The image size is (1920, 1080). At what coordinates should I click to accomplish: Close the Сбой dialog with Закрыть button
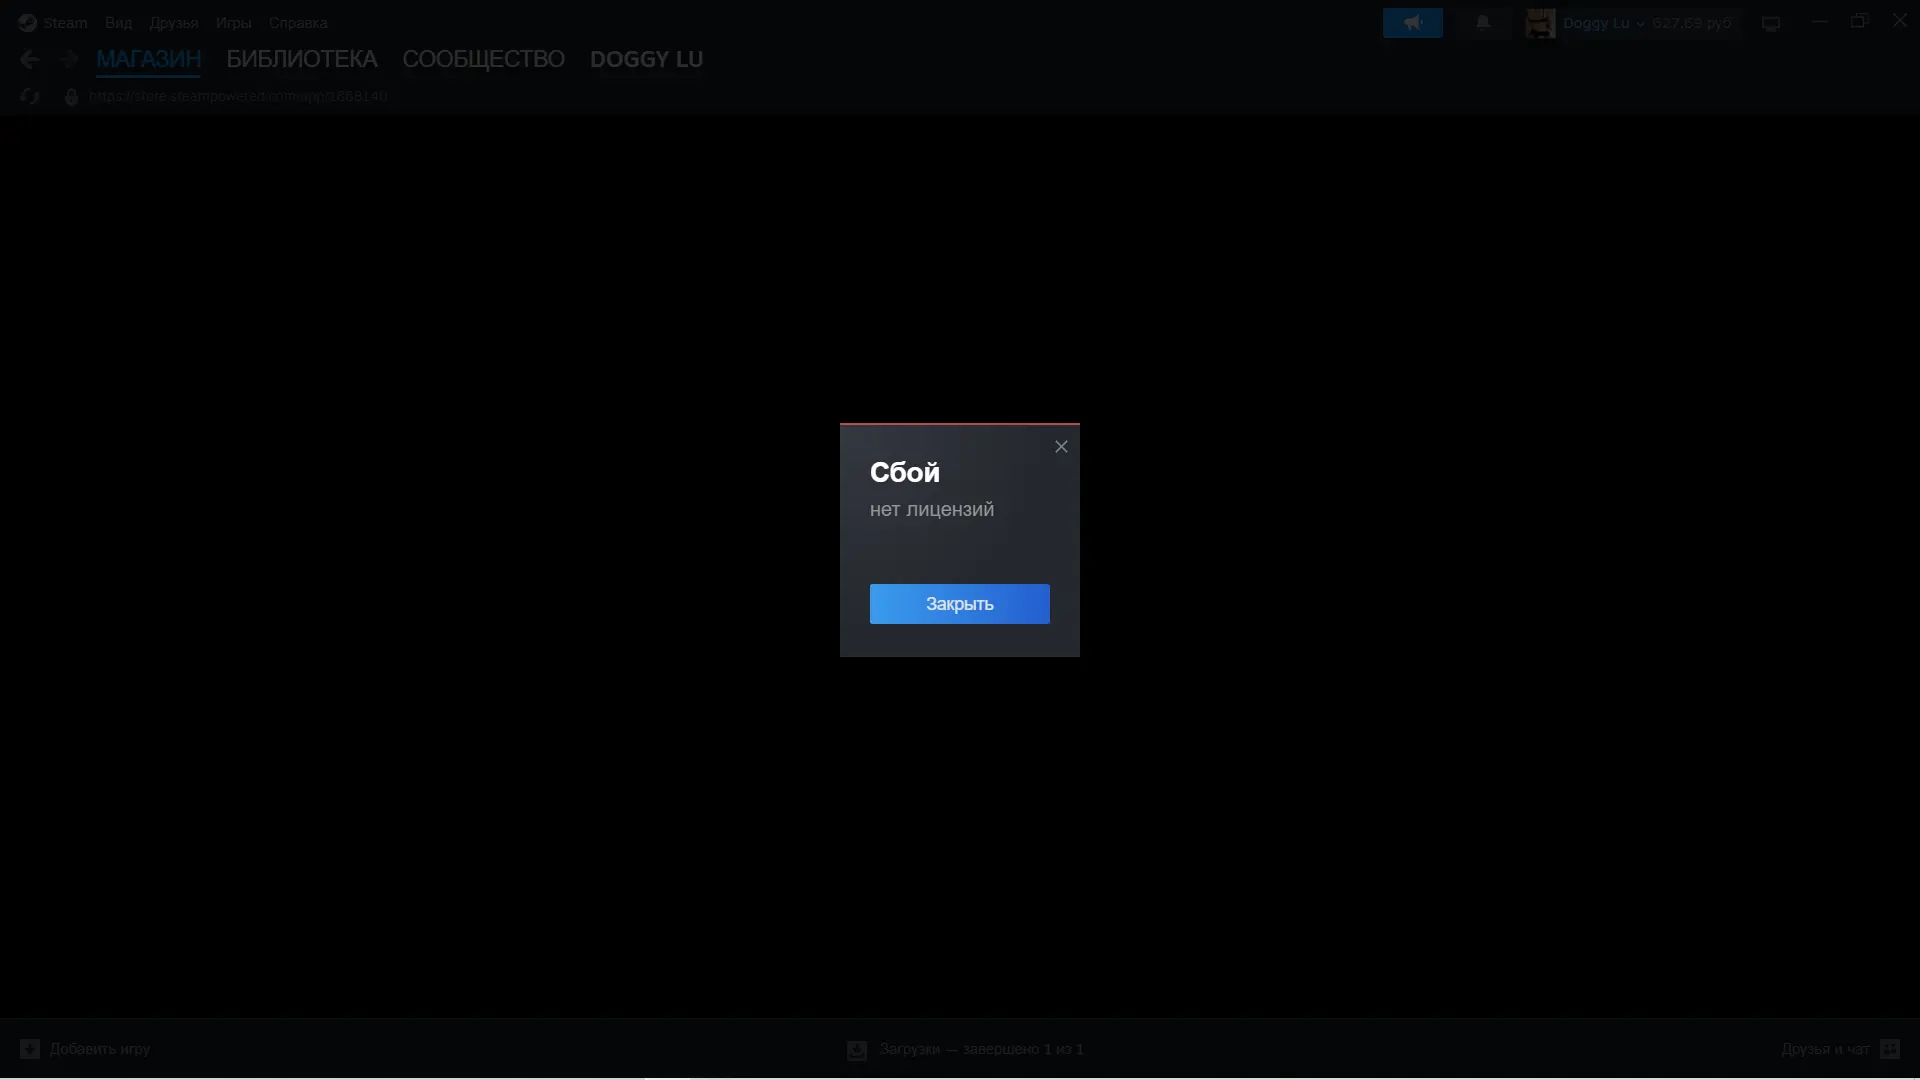pyautogui.click(x=959, y=604)
